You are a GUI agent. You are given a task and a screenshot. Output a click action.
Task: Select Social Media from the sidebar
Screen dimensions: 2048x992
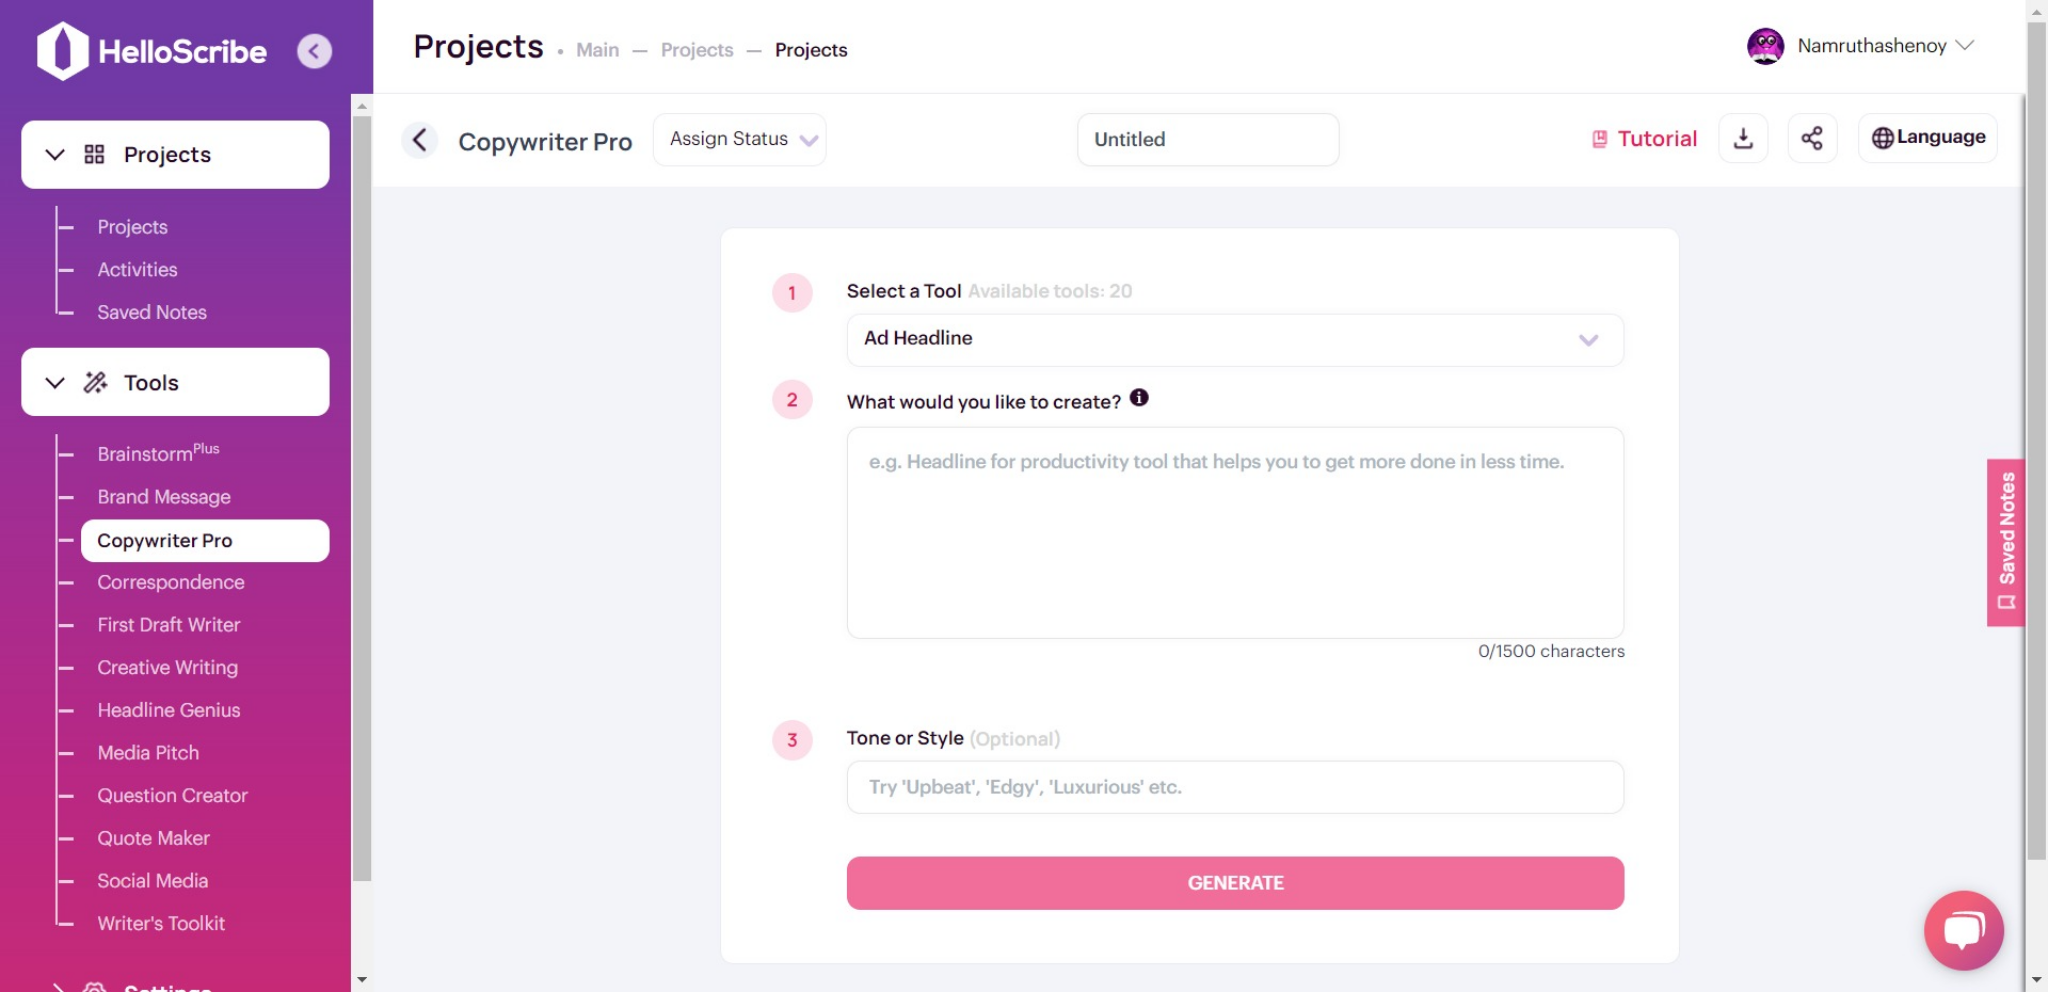(153, 881)
